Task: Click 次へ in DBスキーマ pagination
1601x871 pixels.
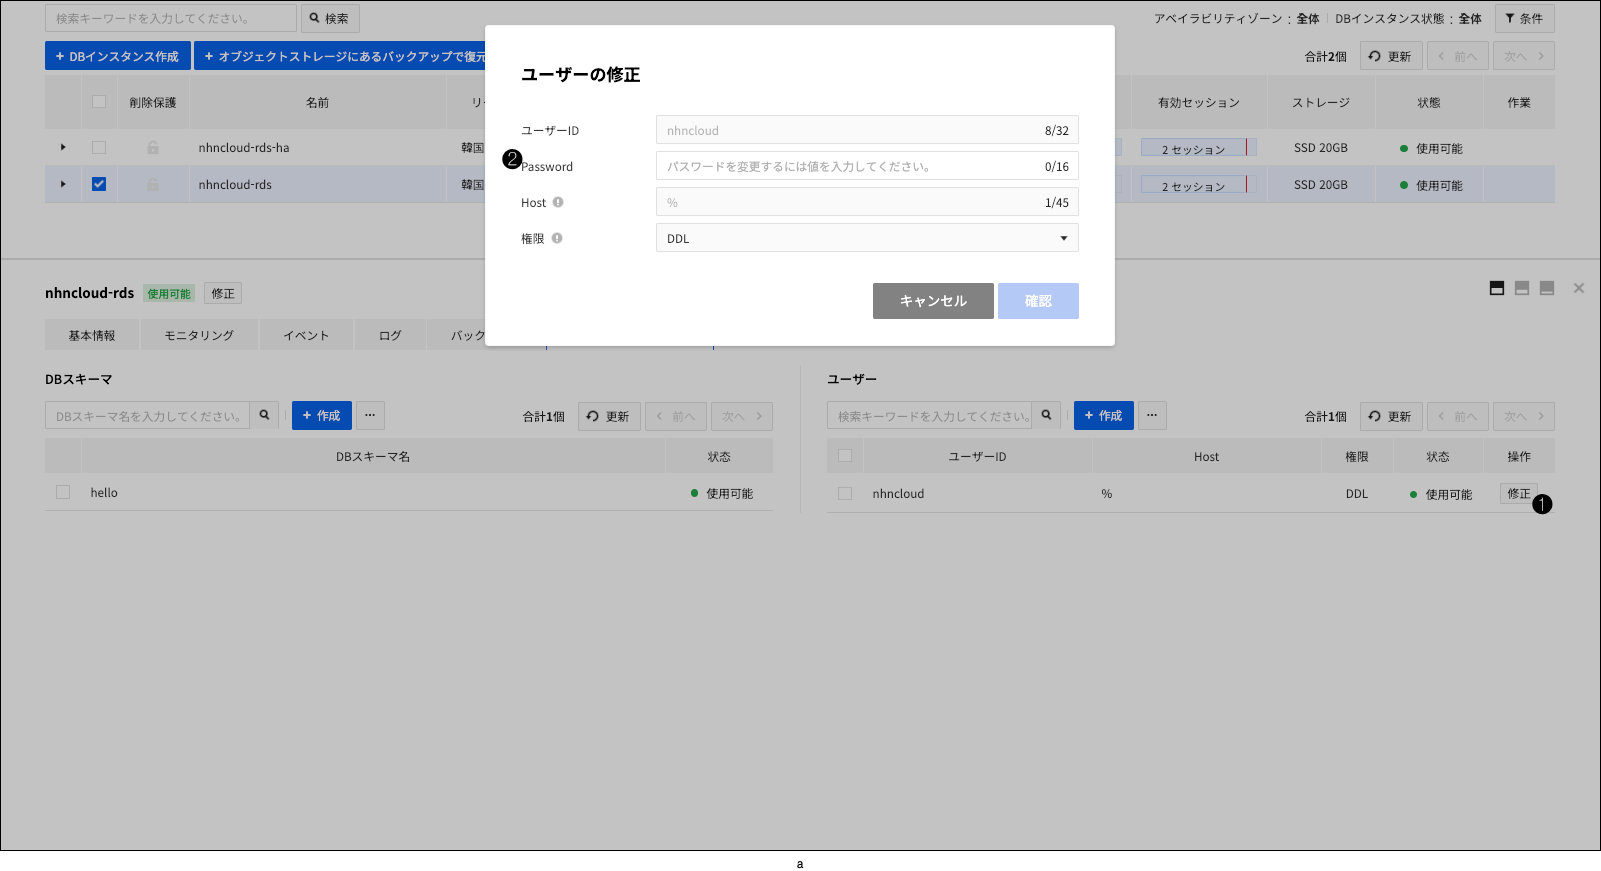Action: pos(742,416)
